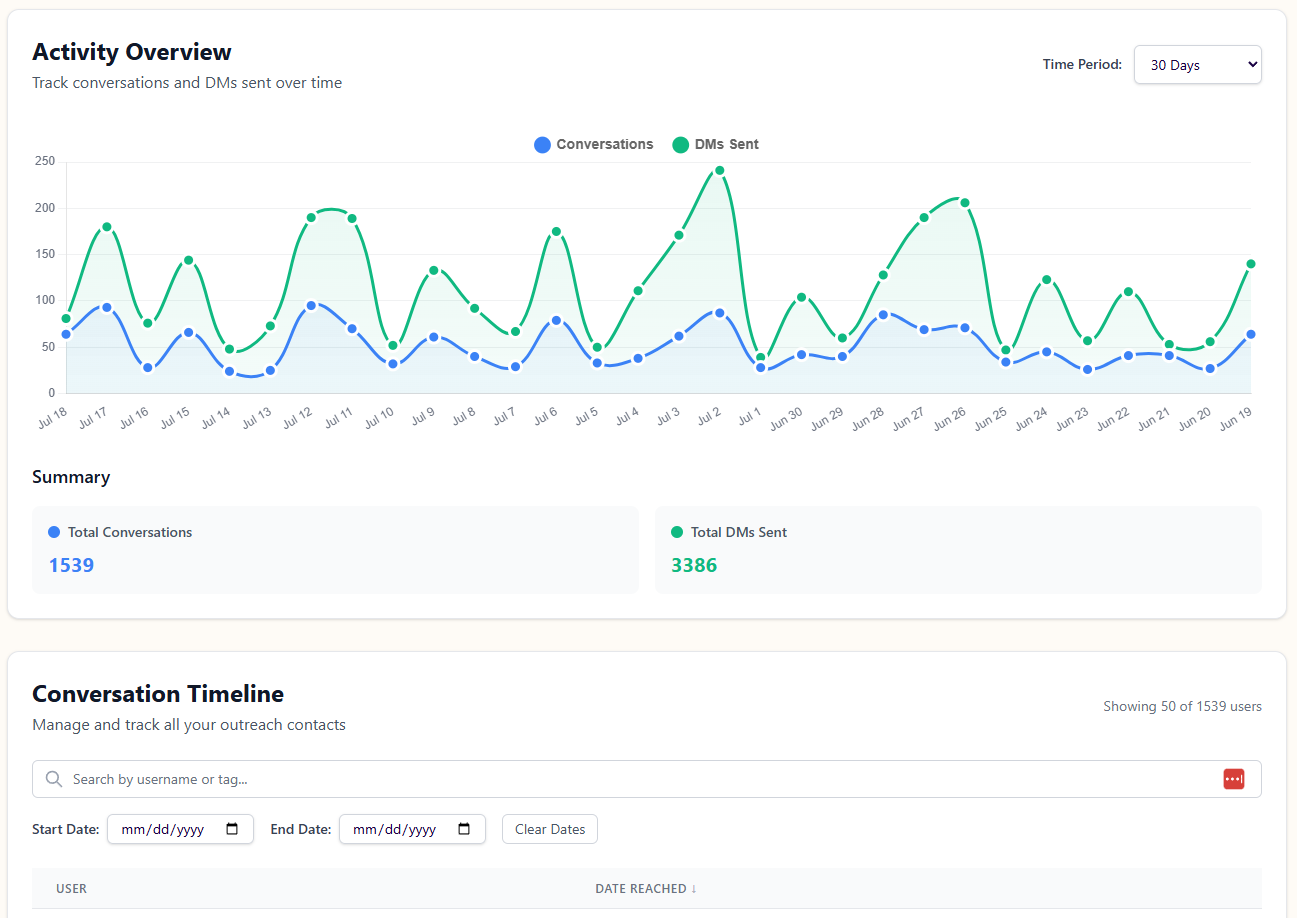The image size is (1297, 918).
Task: Select the Jul 2 peak DMs Sent point
Action: (718, 171)
